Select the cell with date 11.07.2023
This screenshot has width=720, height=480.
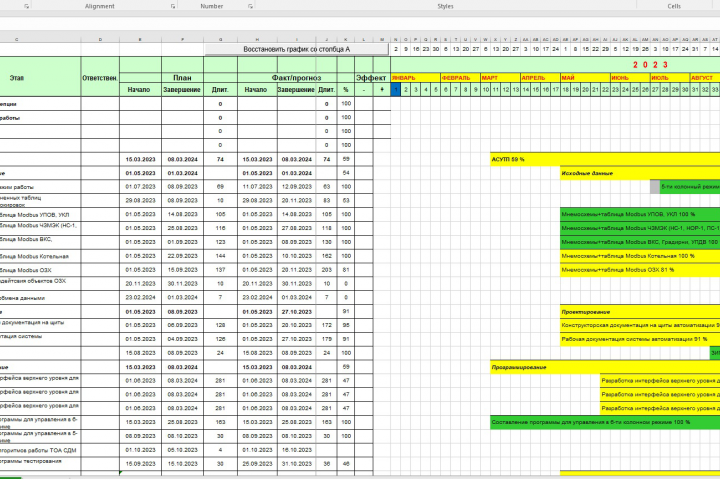click(257, 187)
